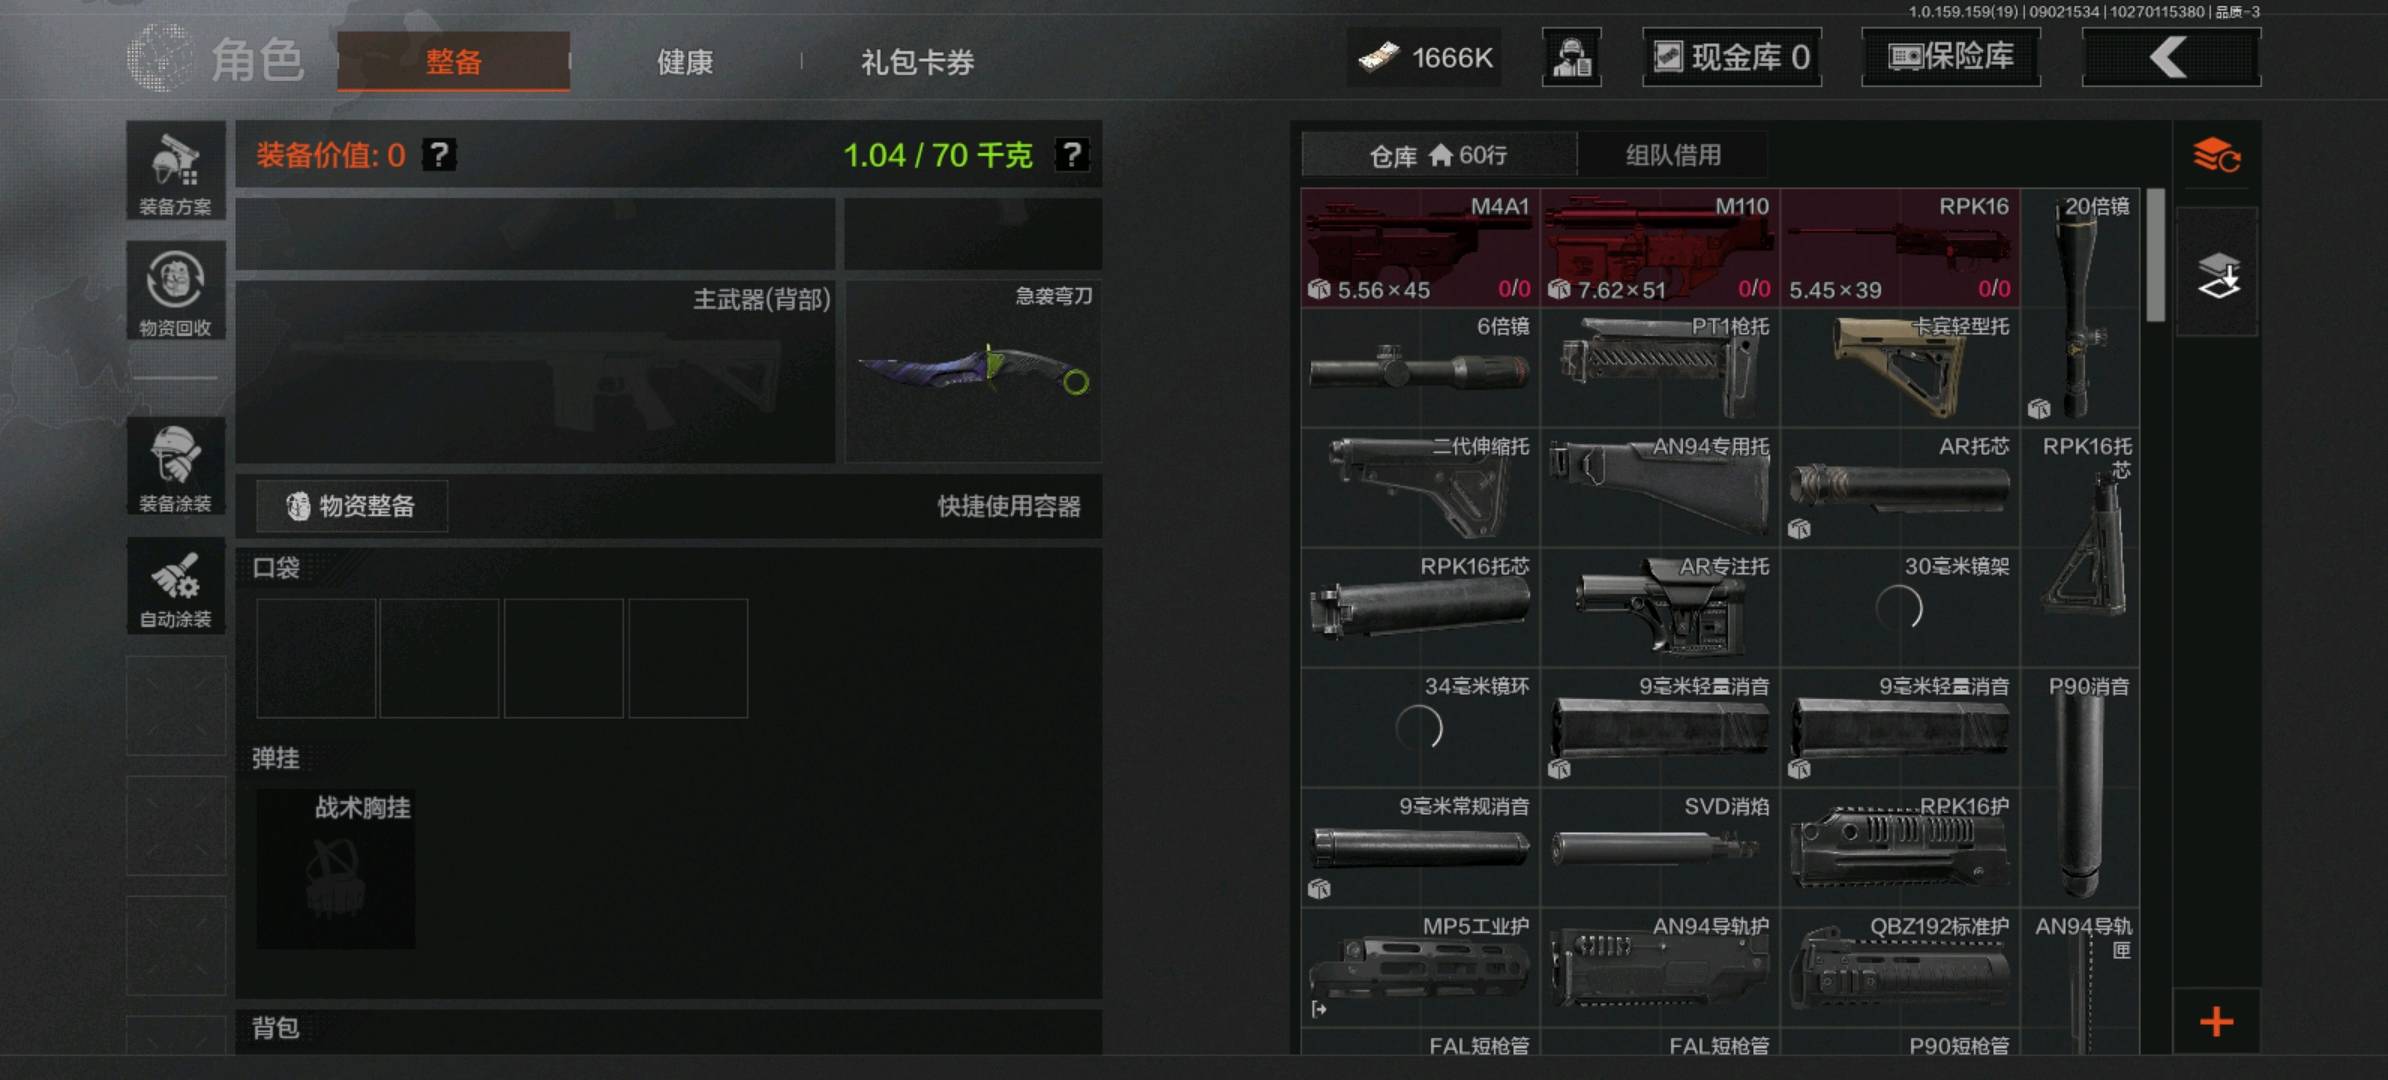Image resolution: width=2388 pixels, height=1080 pixels.
Task: Open the 物资回收 recycle icon
Action: 176,291
